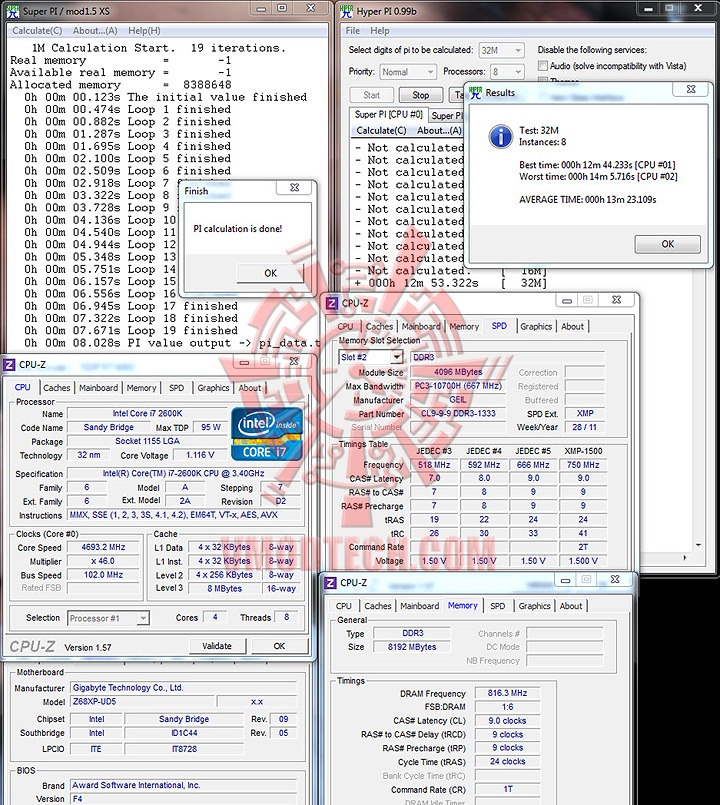Click the CPU-Z CPU window Z icon
Image resolution: width=720 pixels, height=805 pixels.
coord(9,365)
